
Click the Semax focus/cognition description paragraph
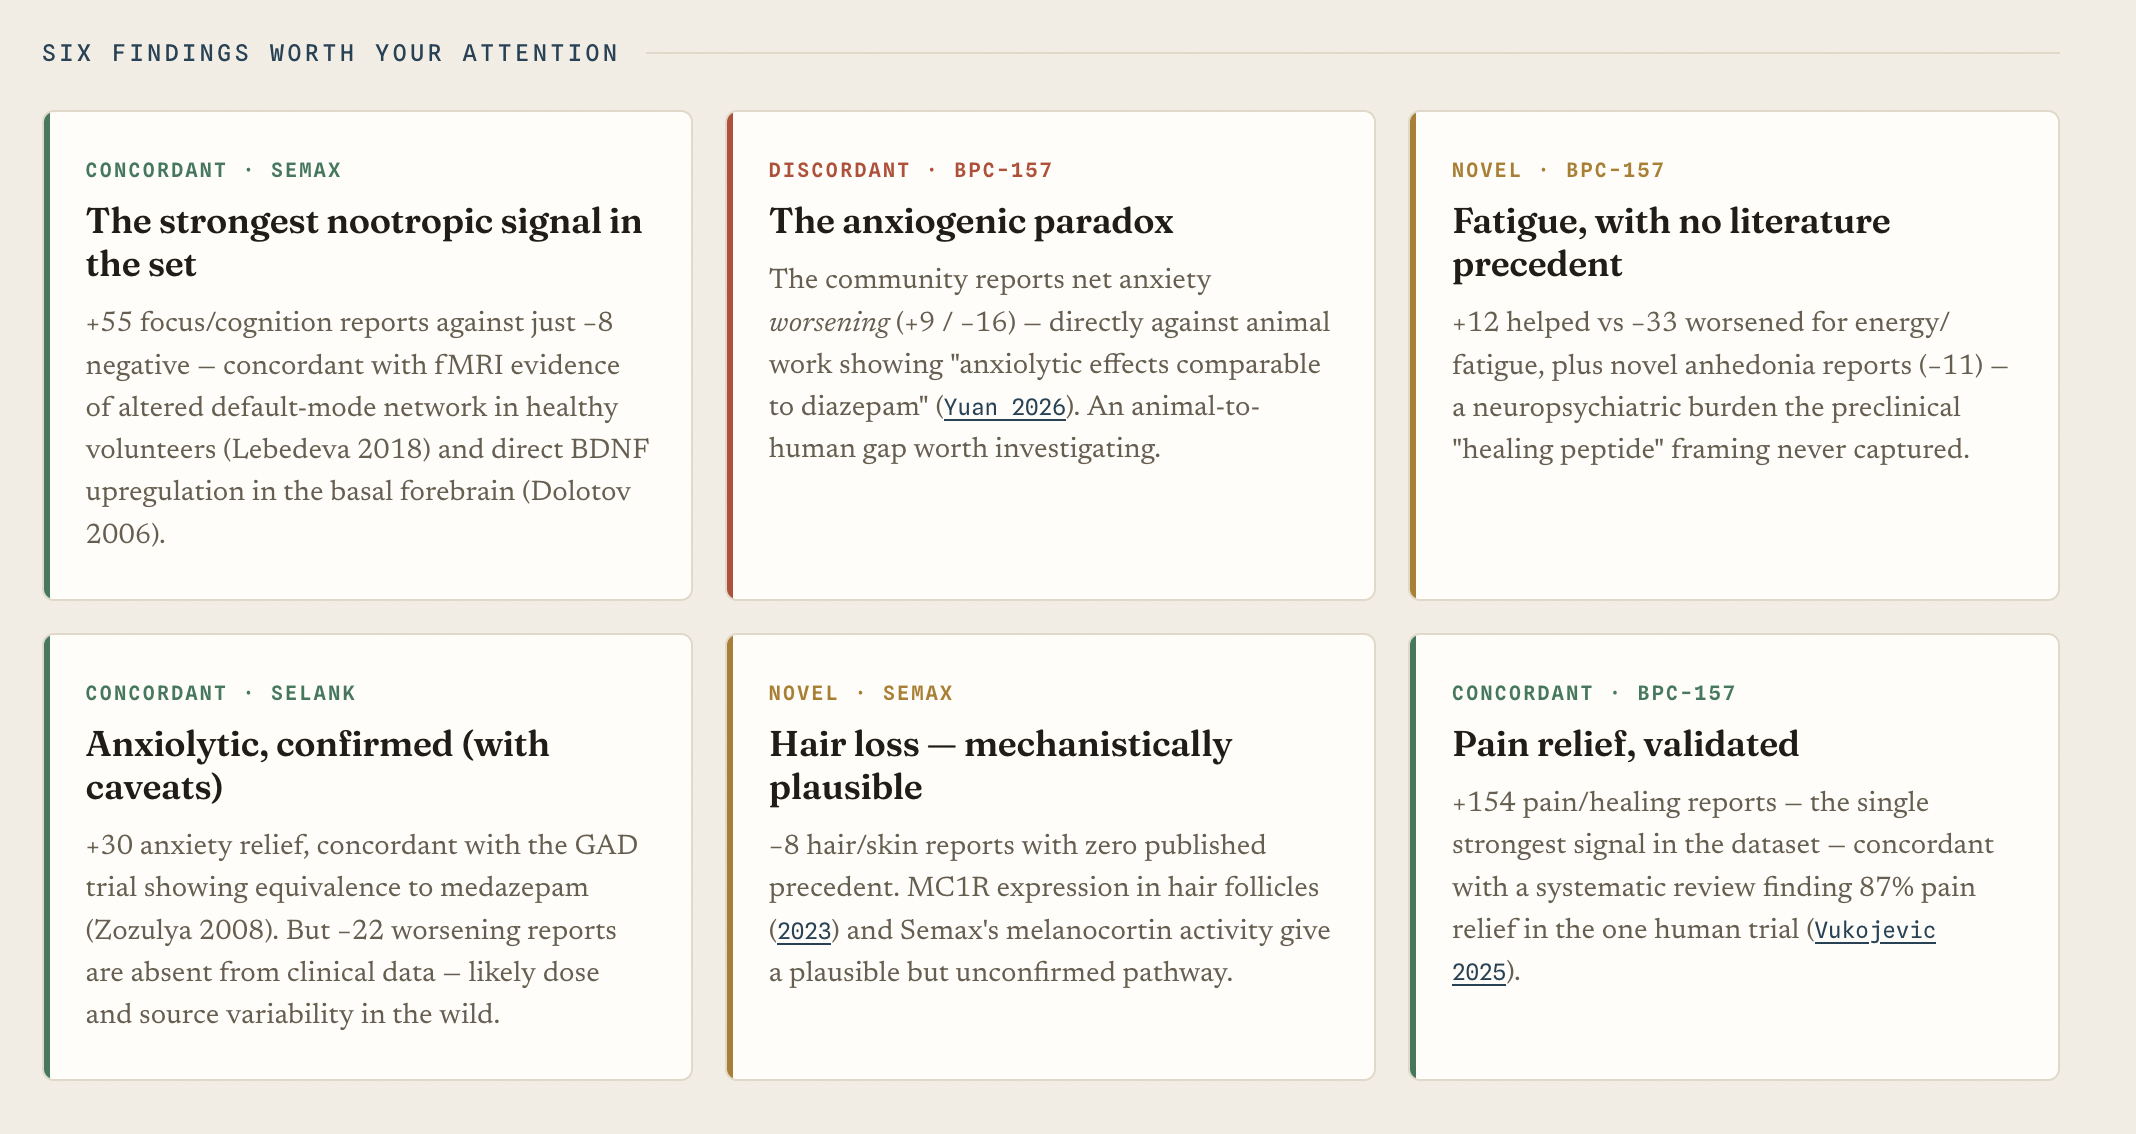[x=368, y=428]
